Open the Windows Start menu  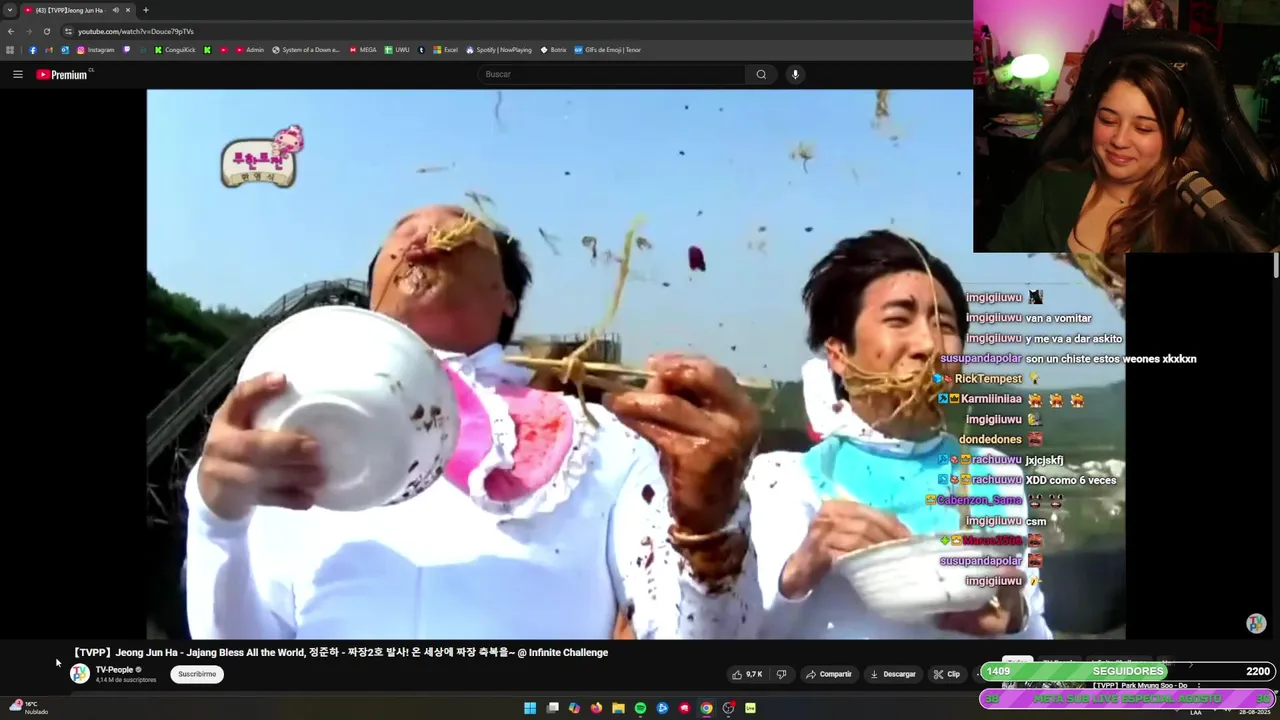click(530, 708)
